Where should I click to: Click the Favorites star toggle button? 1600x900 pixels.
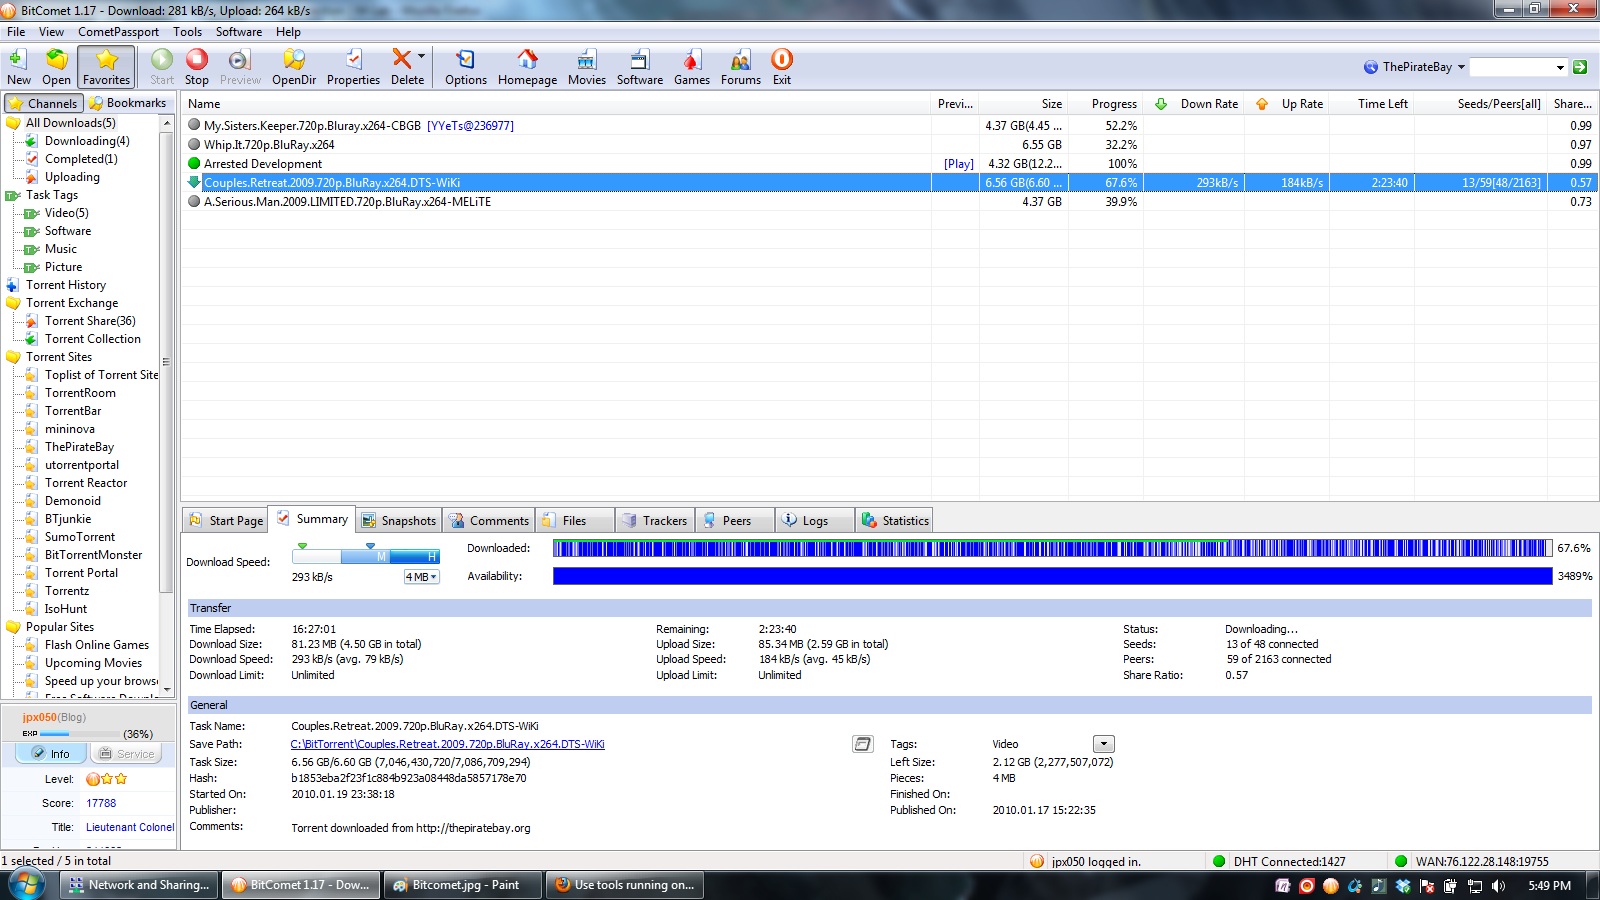click(107, 67)
